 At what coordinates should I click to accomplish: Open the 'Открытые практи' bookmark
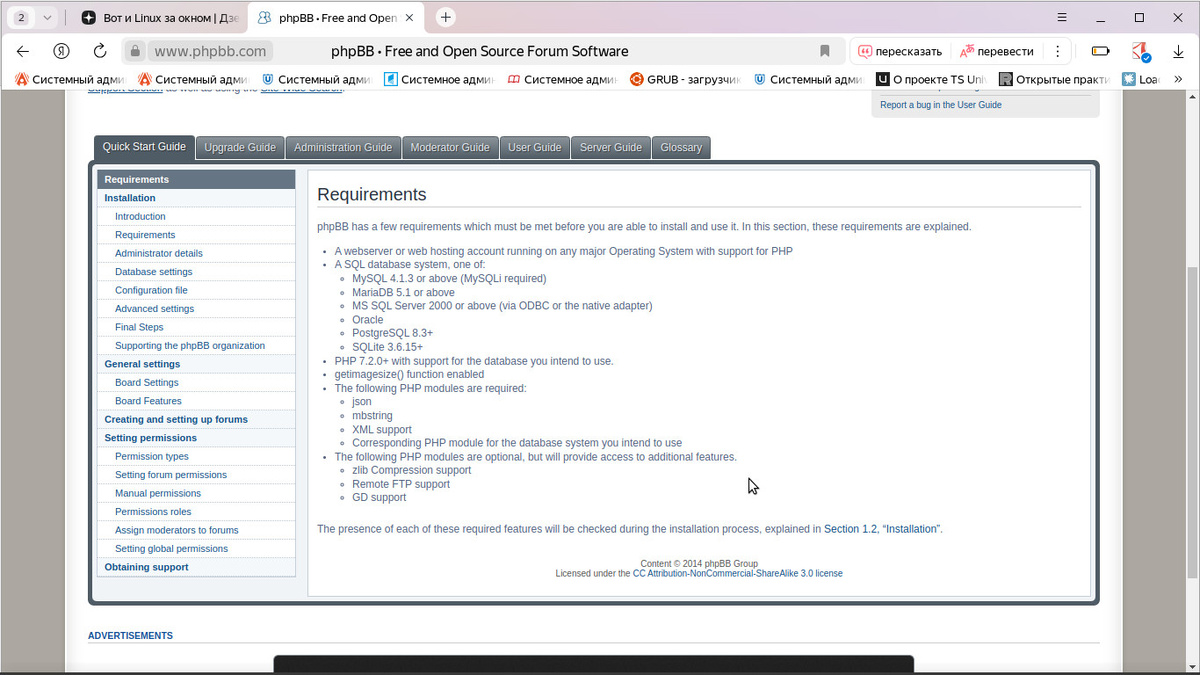pyautogui.click(x=1054, y=79)
